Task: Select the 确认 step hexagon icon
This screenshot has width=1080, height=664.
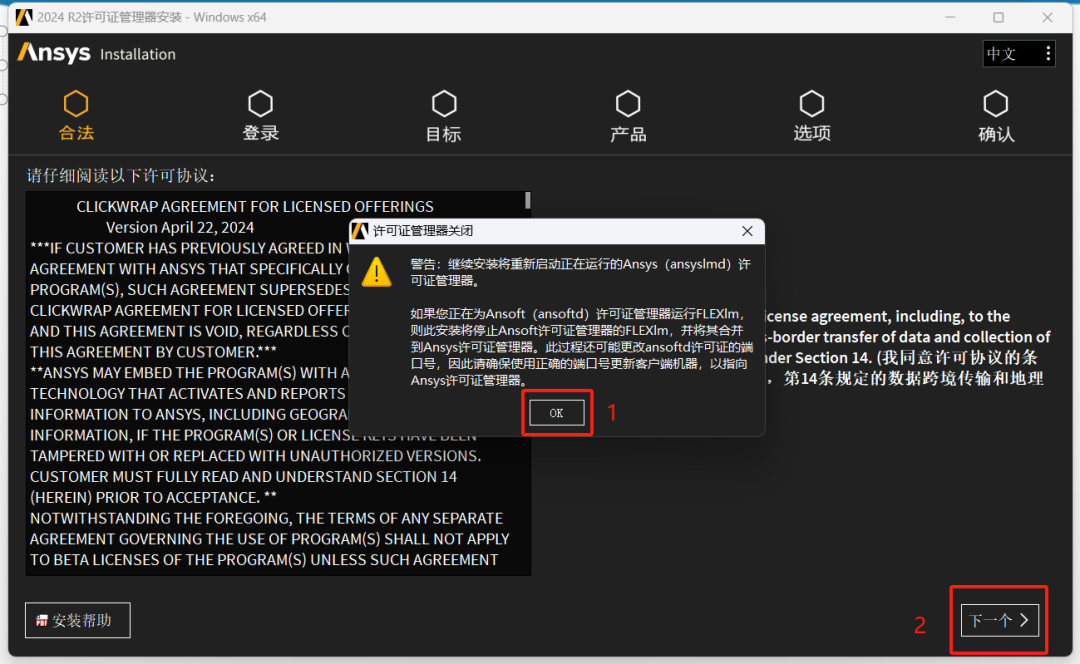Action: pos(996,104)
